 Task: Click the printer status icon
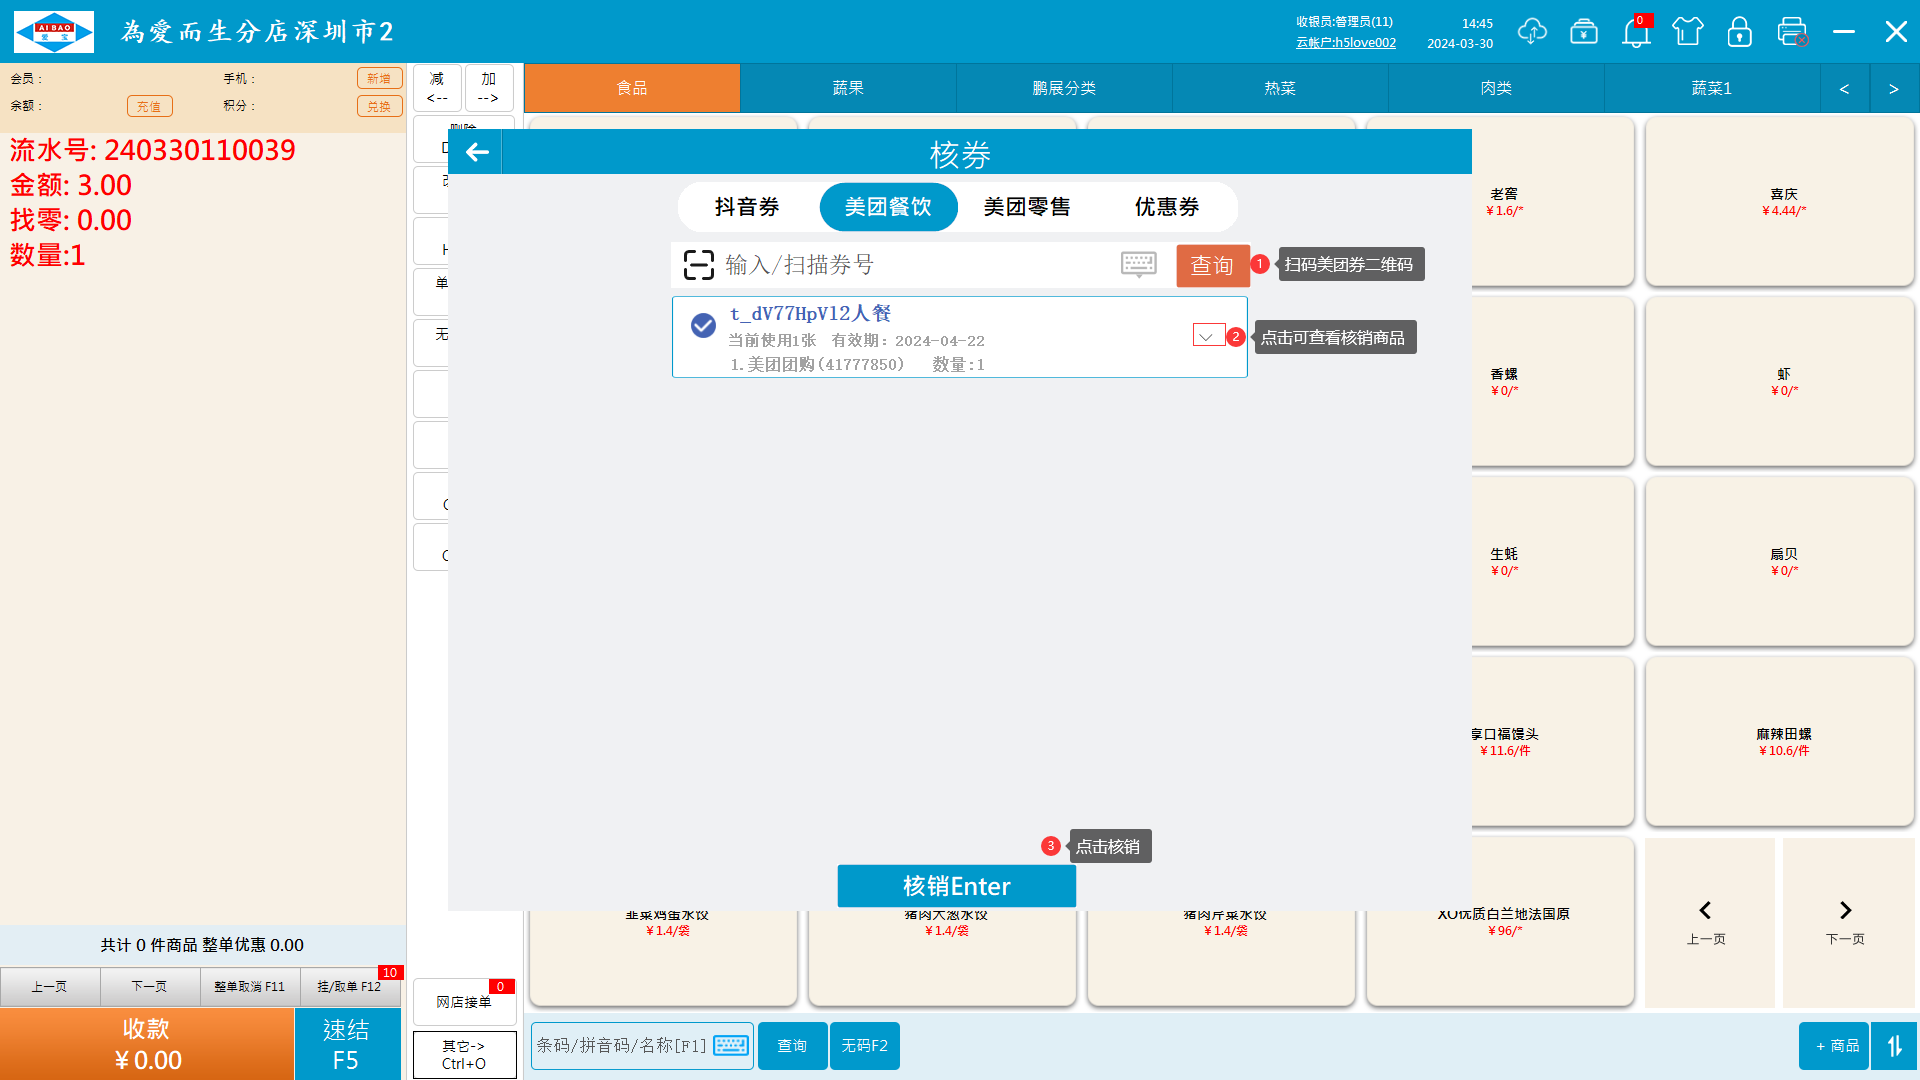[1792, 31]
